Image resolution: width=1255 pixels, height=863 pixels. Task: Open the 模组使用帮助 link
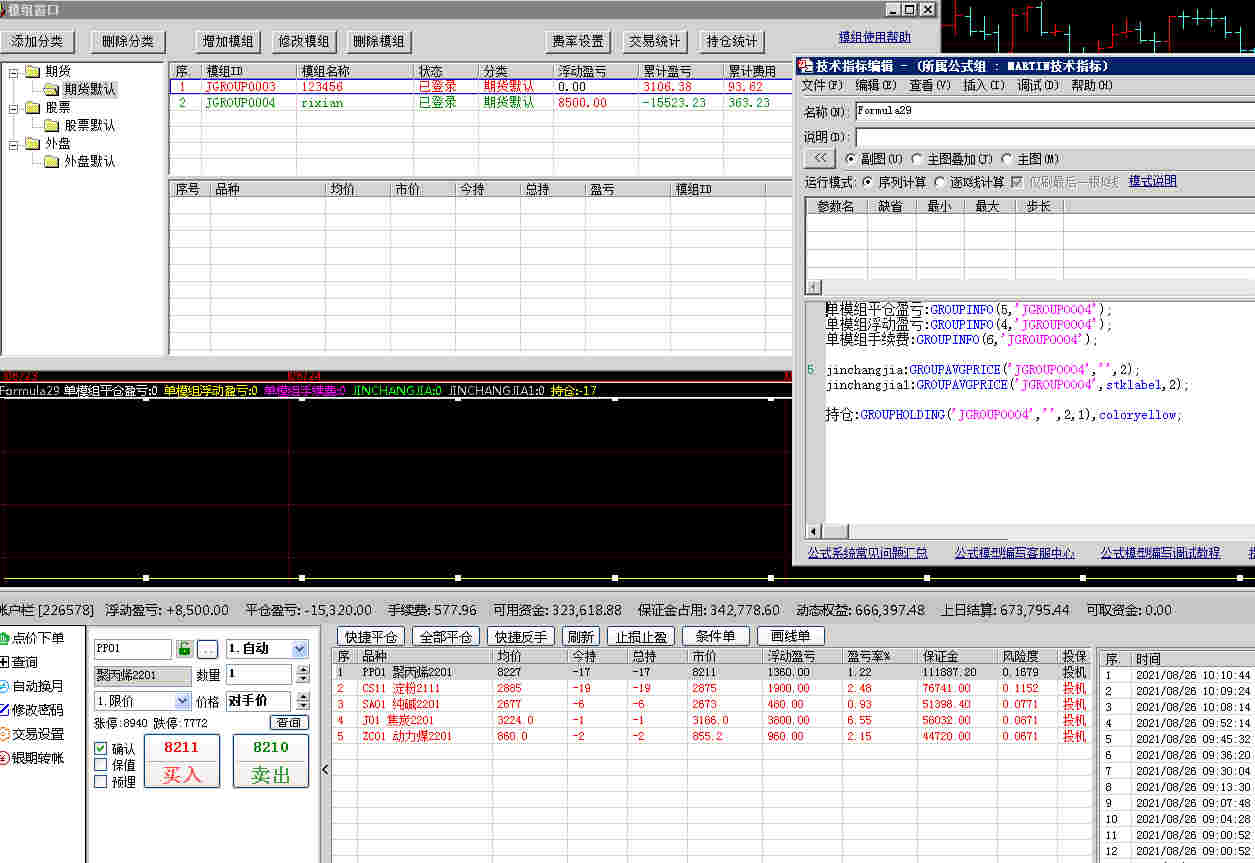tap(875, 37)
